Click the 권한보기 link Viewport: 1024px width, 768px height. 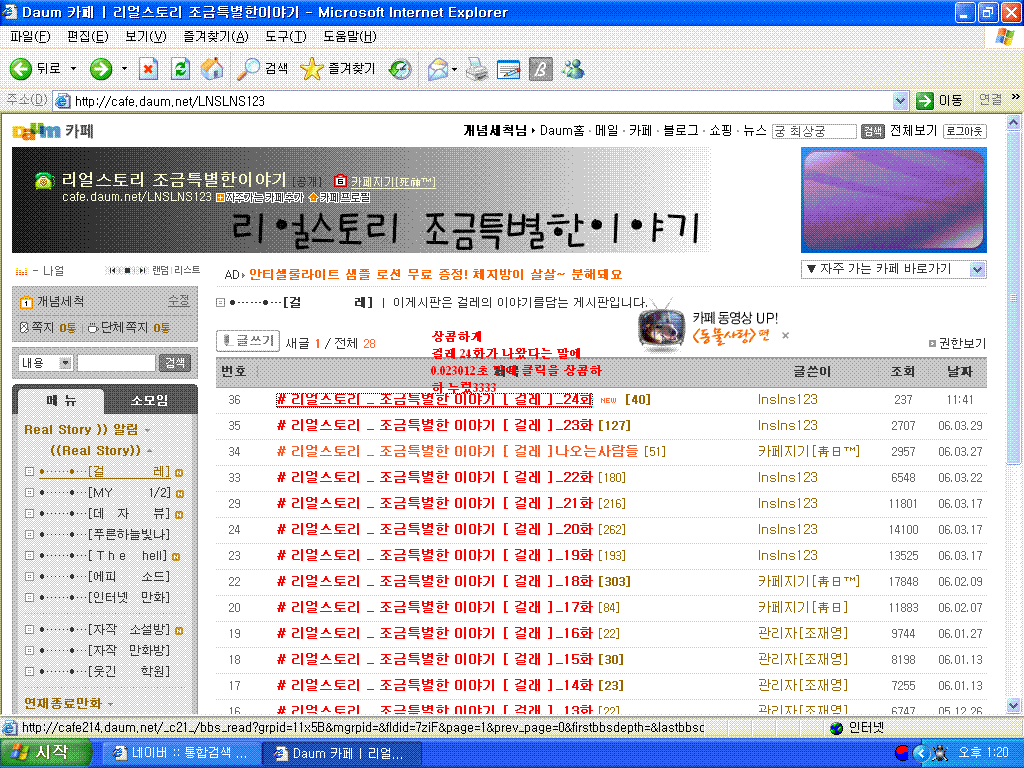click(957, 344)
